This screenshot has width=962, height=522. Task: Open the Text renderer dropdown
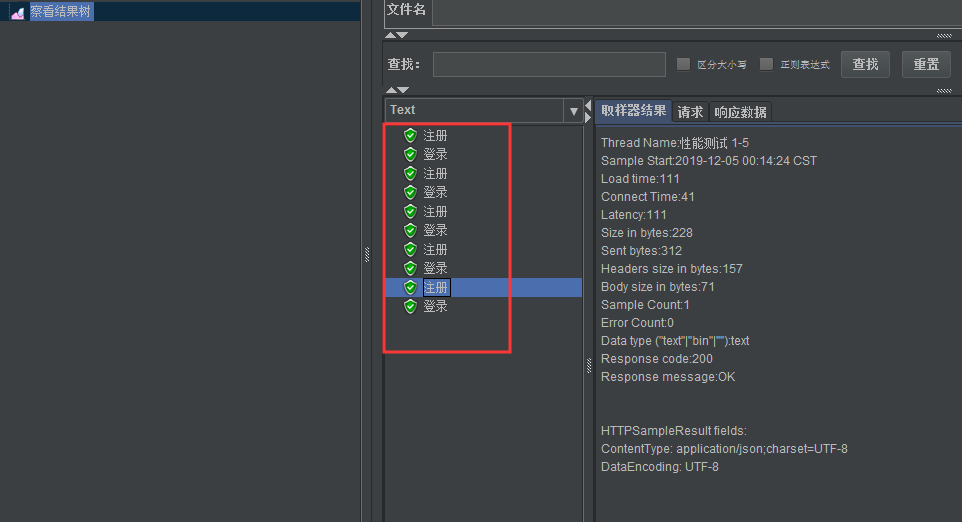pyautogui.click(x=574, y=111)
